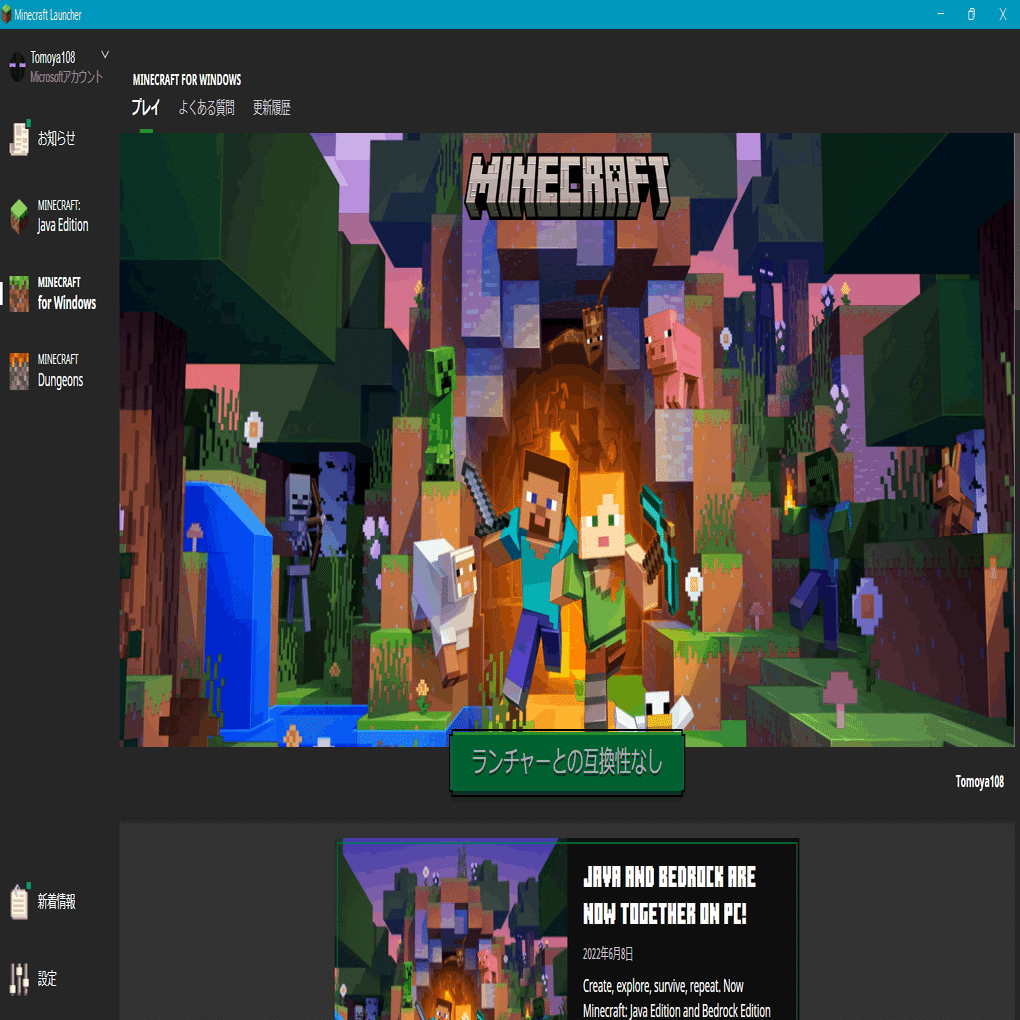Screen dimensions: 1020x1020
Task: Open the お知らせ sidebar label
Action: pos(56,138)
